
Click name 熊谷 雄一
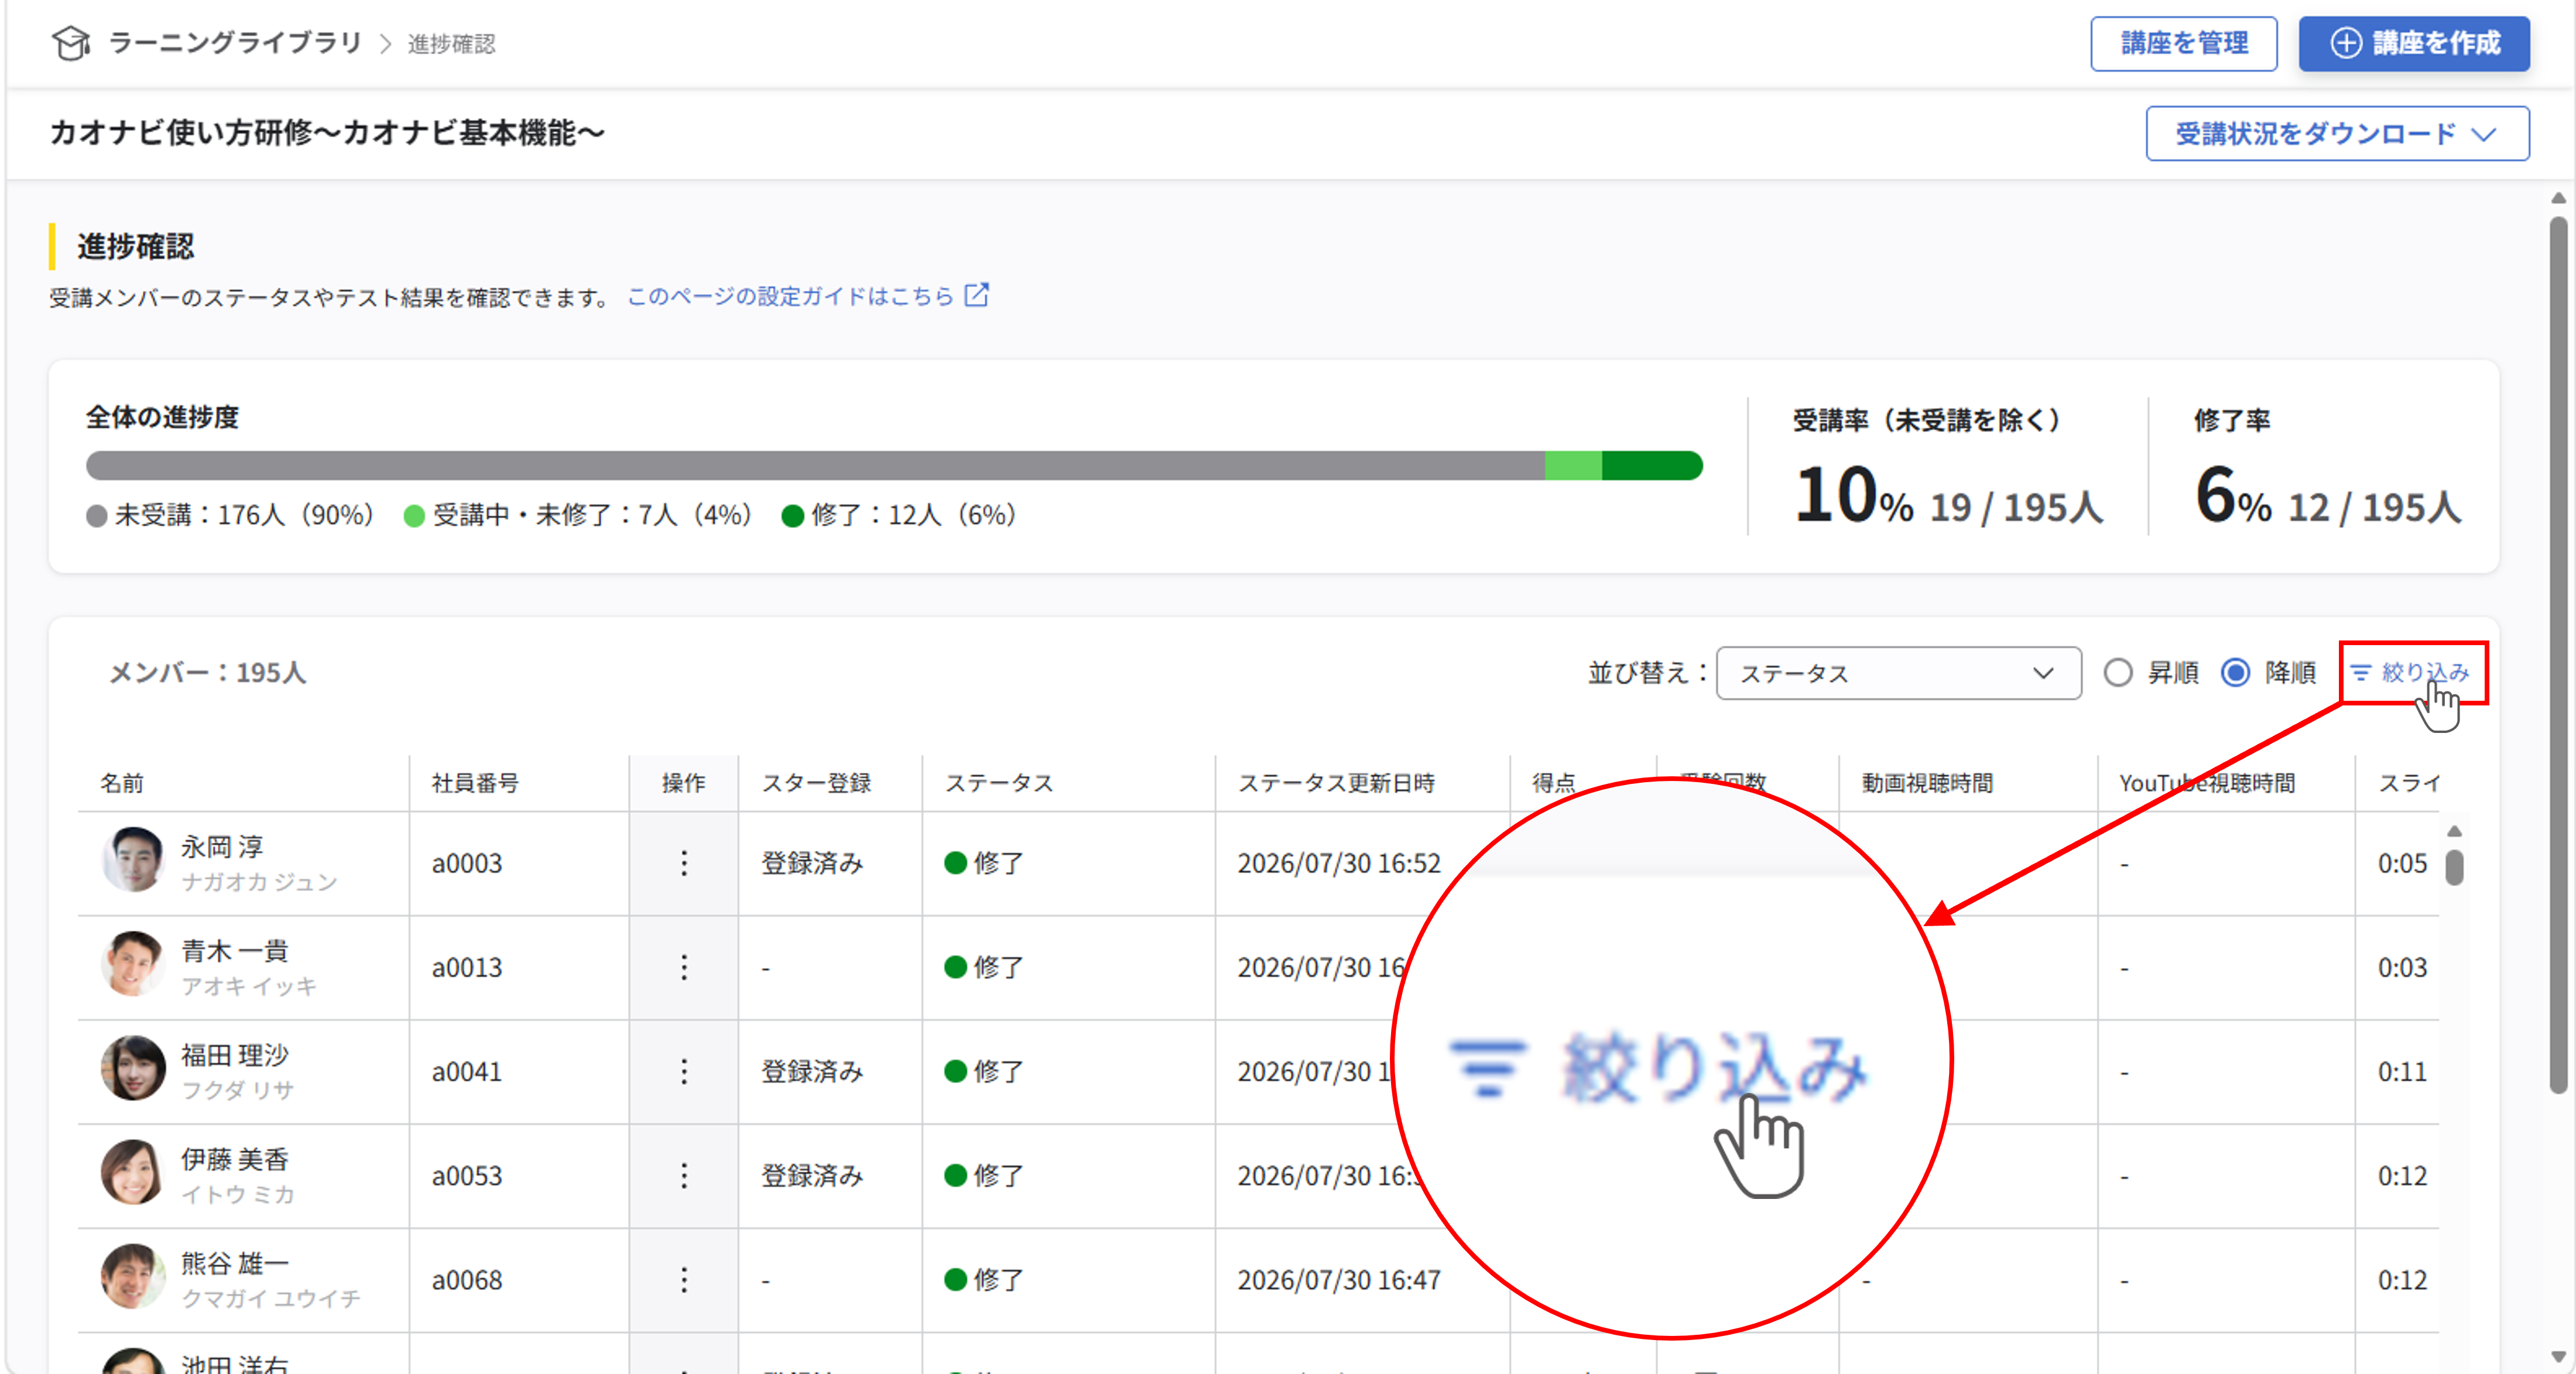coord(235,1263)
